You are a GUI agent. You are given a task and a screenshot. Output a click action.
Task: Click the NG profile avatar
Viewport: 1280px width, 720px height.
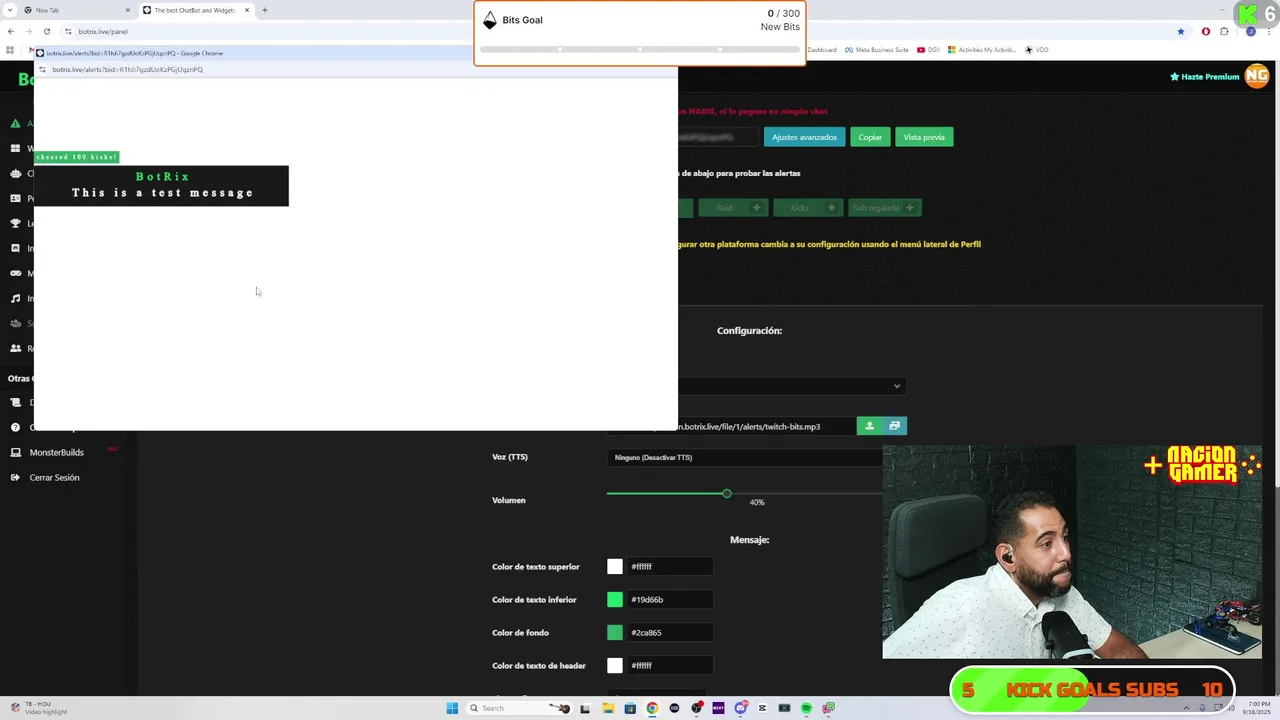[x=1256, y=76]
